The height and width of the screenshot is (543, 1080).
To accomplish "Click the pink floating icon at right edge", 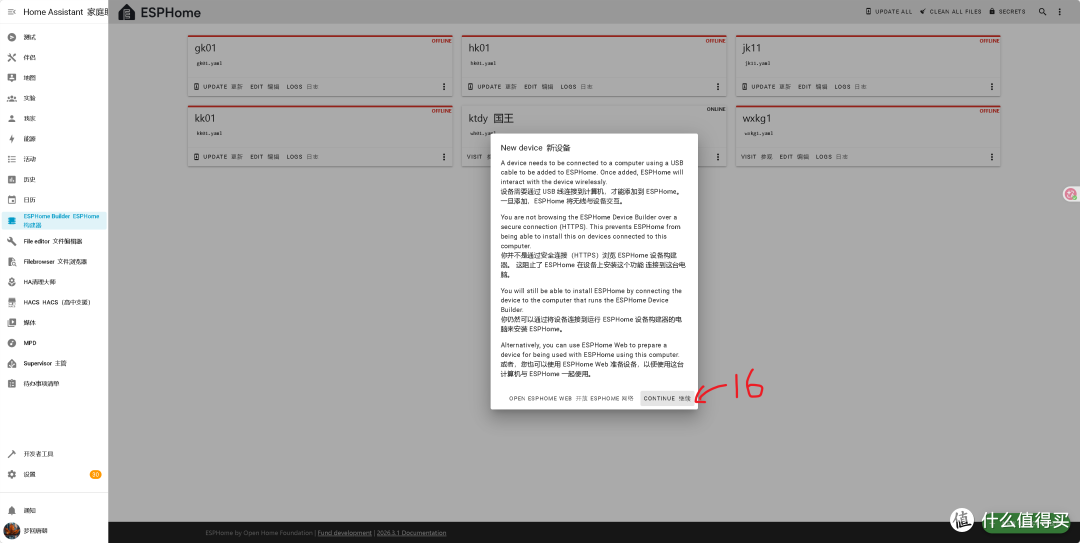I will coord(1070,194).
